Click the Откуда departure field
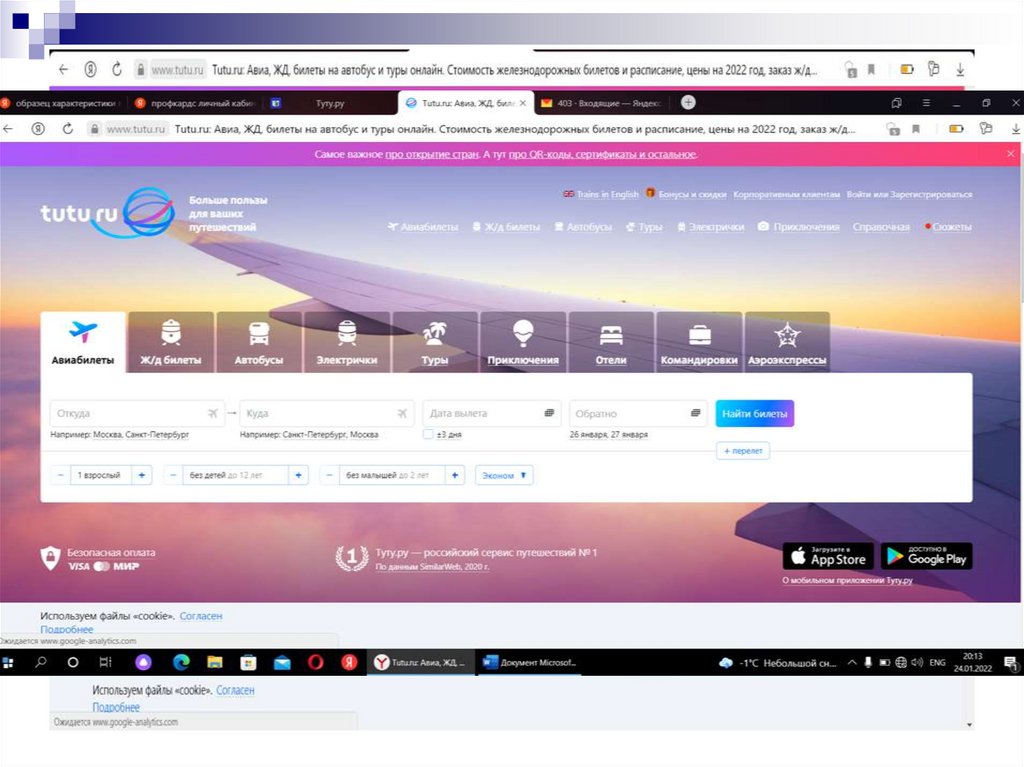Screen dimensions: 1024x767 tap(136, 414)
